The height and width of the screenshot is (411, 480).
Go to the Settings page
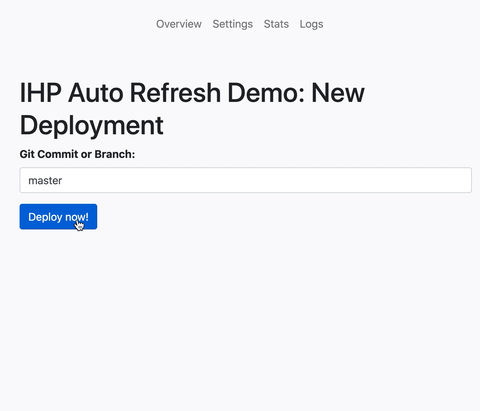click(233, 24)
